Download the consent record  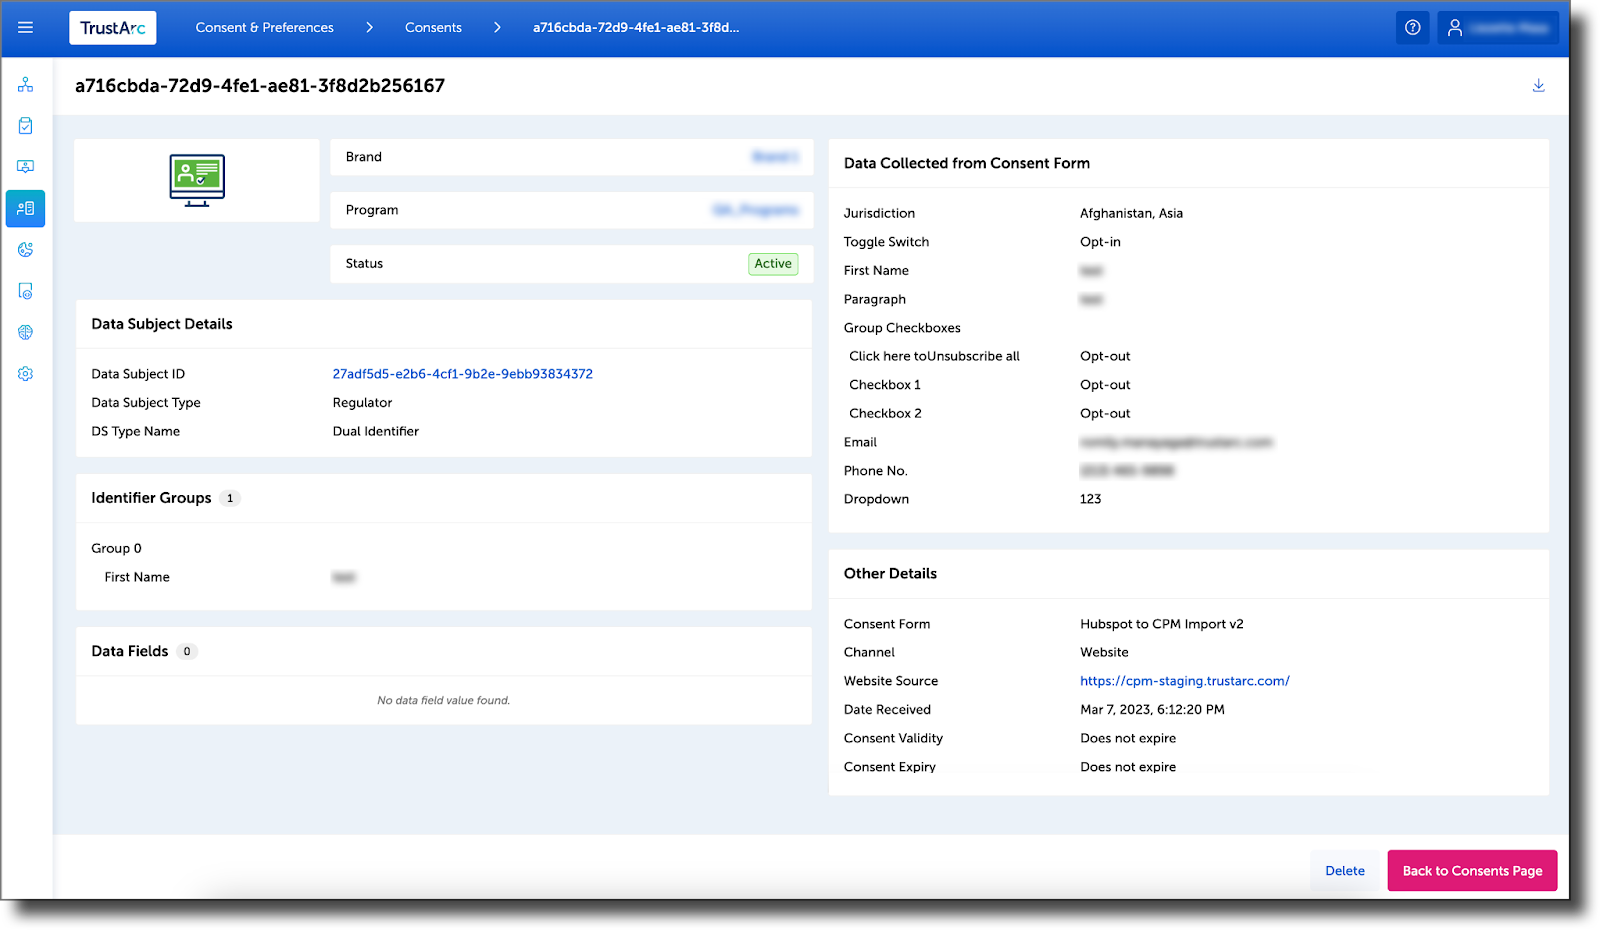point(1538,86)
